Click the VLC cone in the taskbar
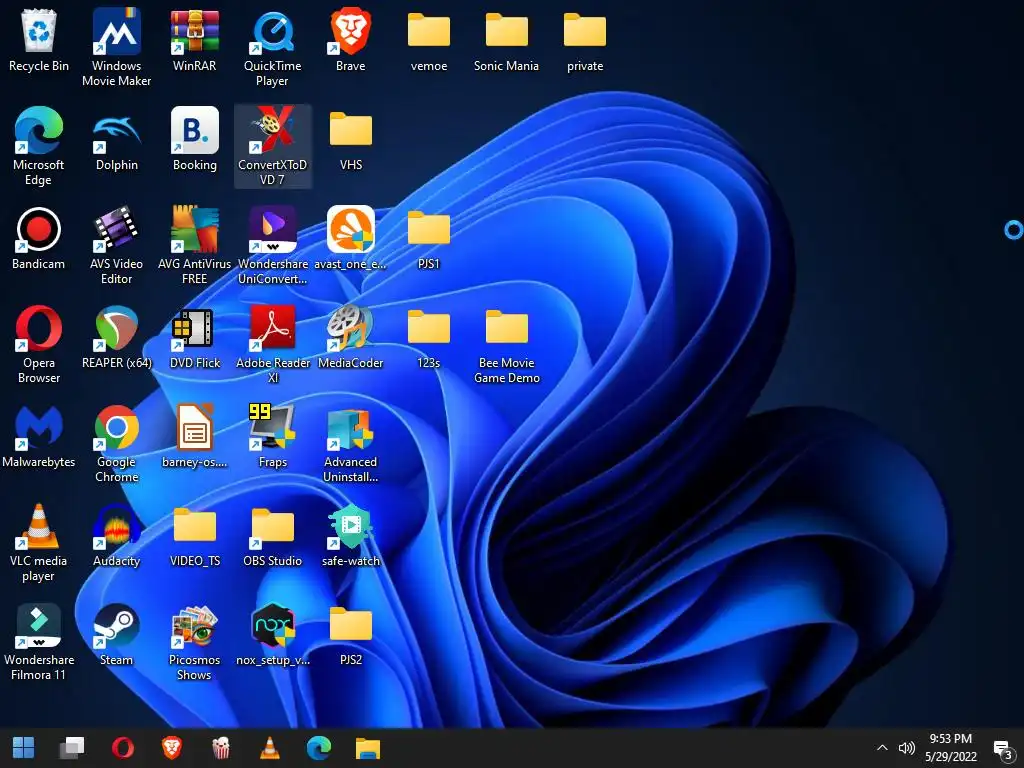 tap(270, 748)
